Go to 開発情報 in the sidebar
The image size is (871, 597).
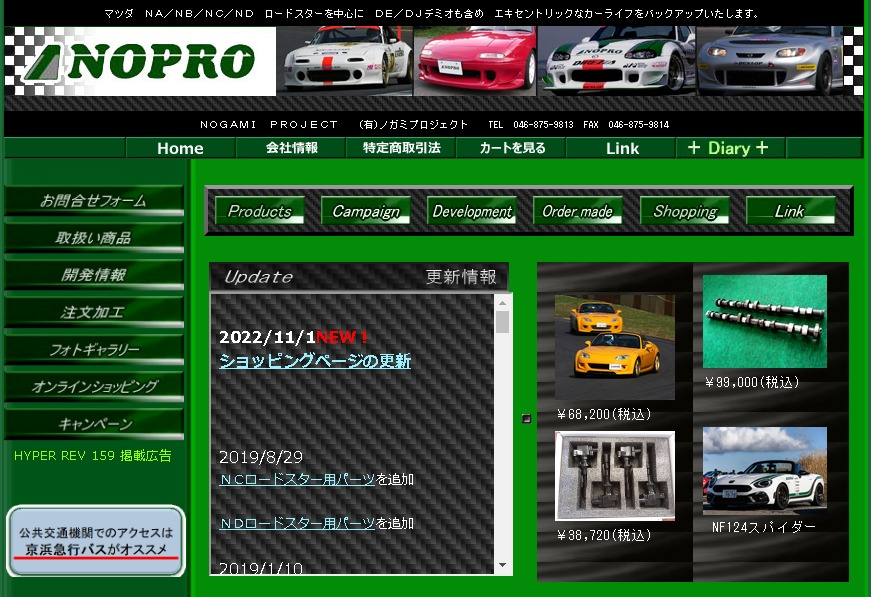tap(94, 275)
